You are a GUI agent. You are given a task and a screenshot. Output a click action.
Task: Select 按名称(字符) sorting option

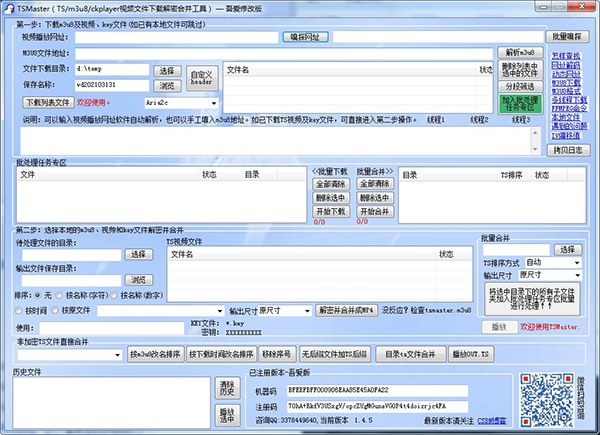coord(61,295)
